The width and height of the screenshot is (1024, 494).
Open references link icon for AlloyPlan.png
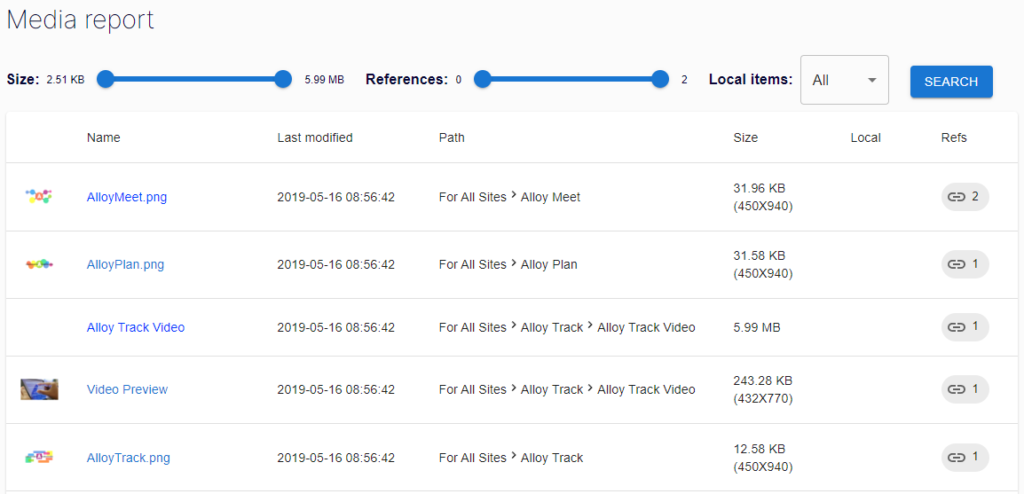(956, 265)
